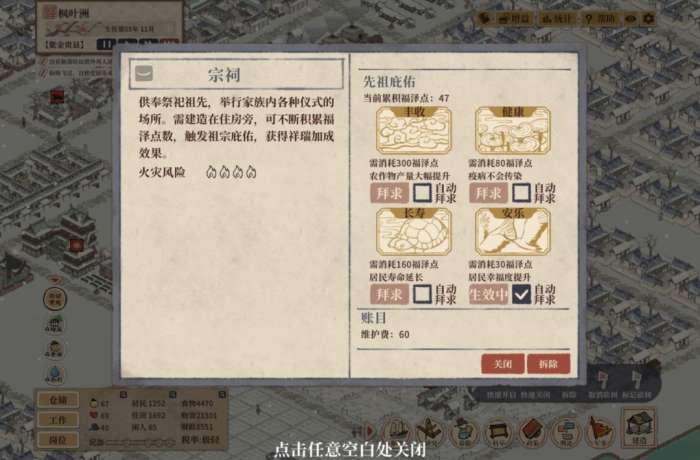Open the 工作 work tab
The image size is (700, 460).
point(58,420)
